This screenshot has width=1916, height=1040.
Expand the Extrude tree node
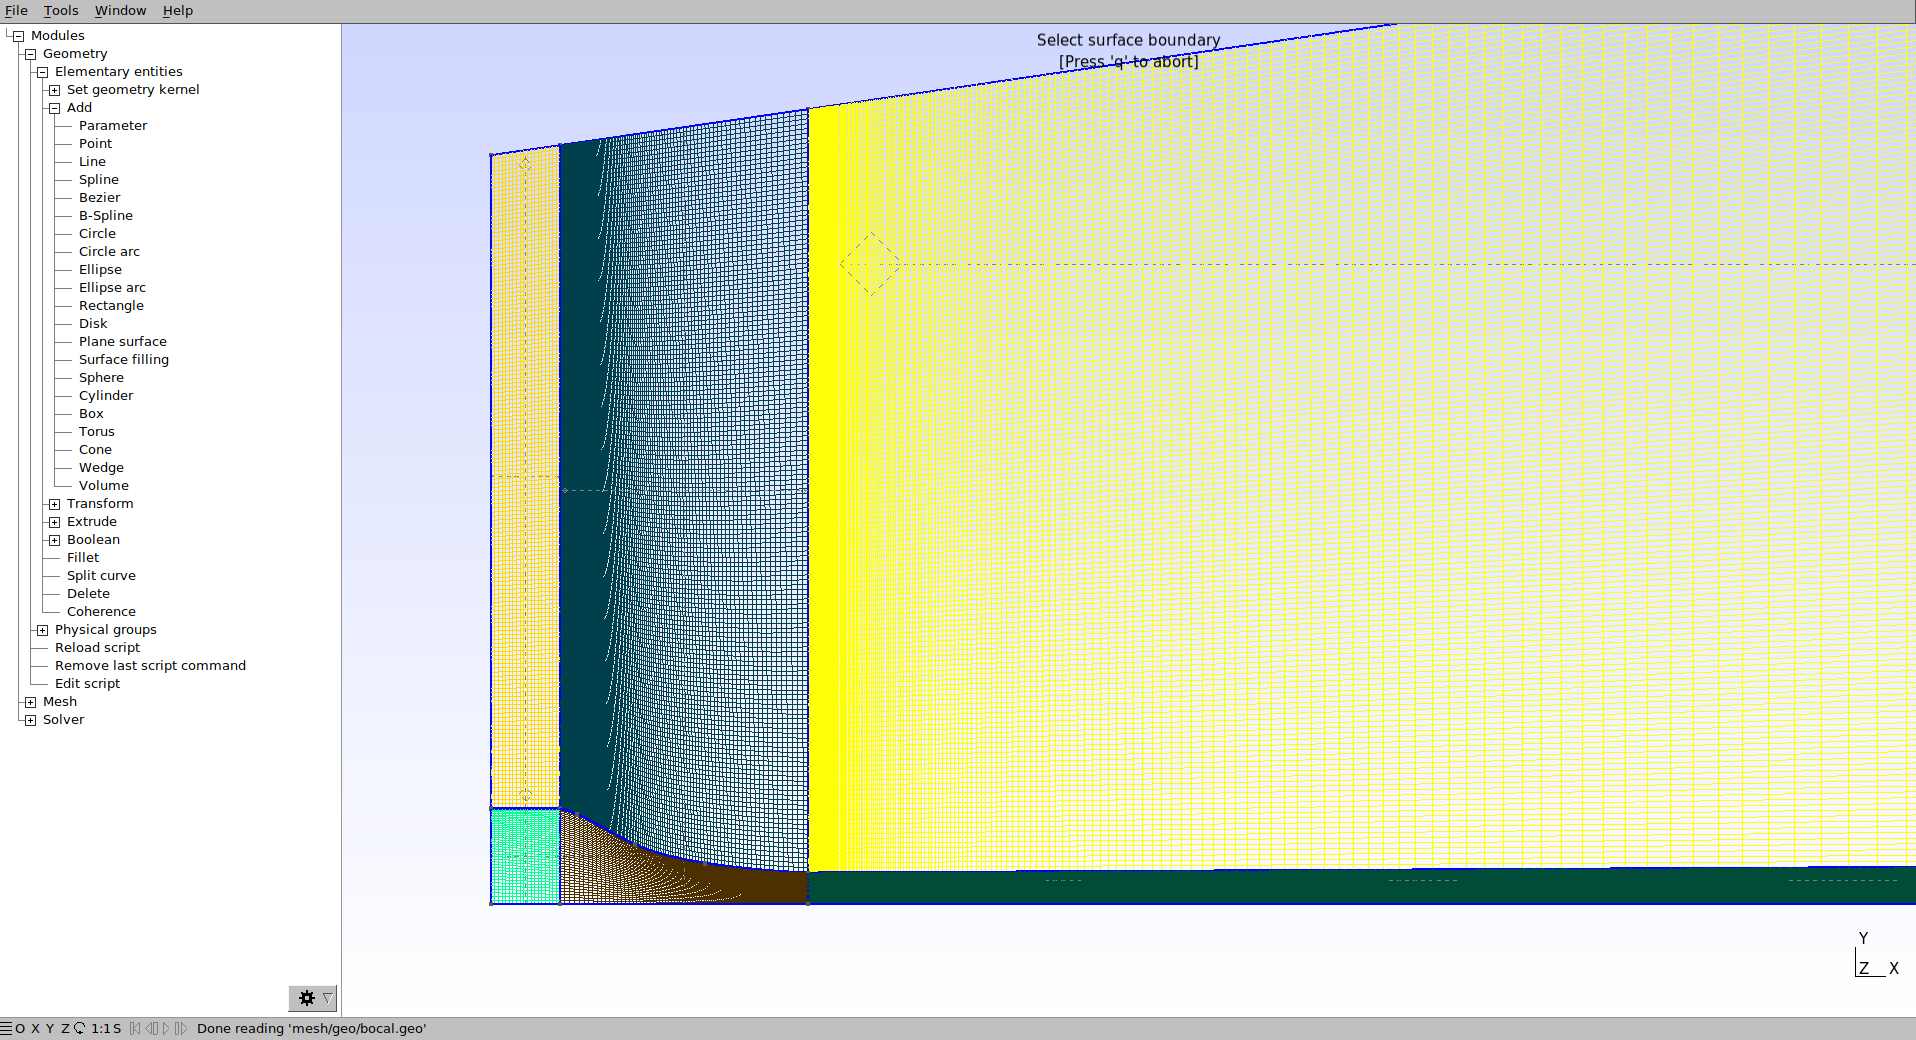[x=54, y=522]
